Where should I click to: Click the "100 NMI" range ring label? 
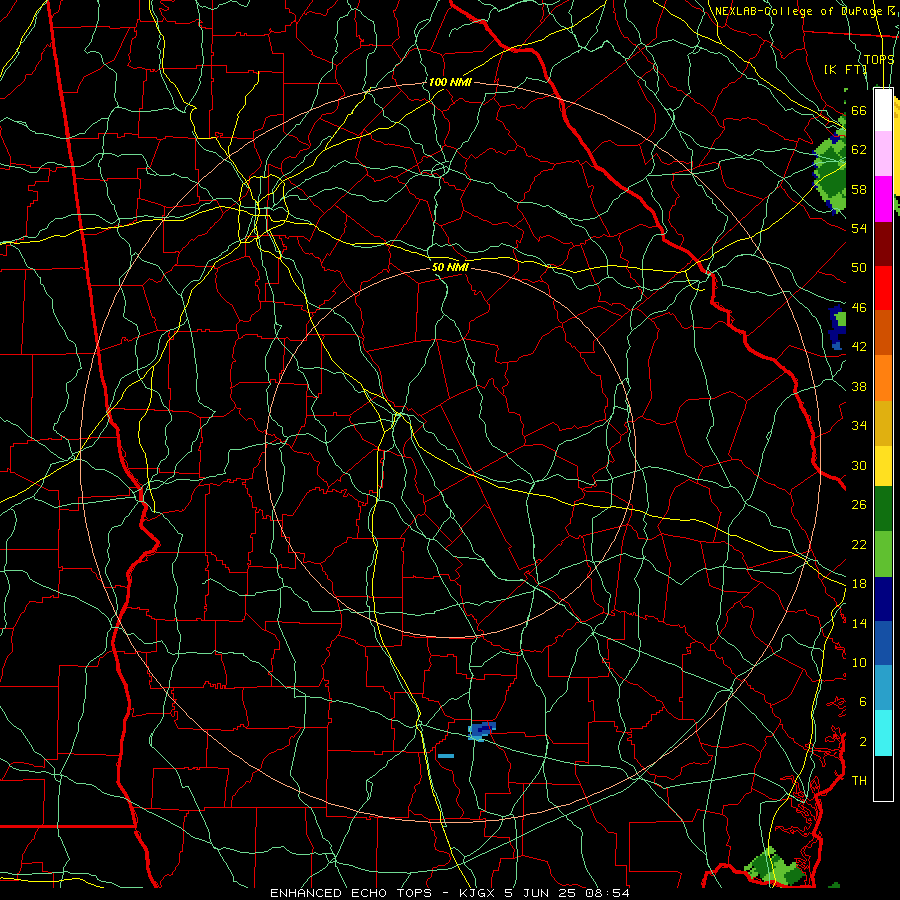tap(450, 82)
